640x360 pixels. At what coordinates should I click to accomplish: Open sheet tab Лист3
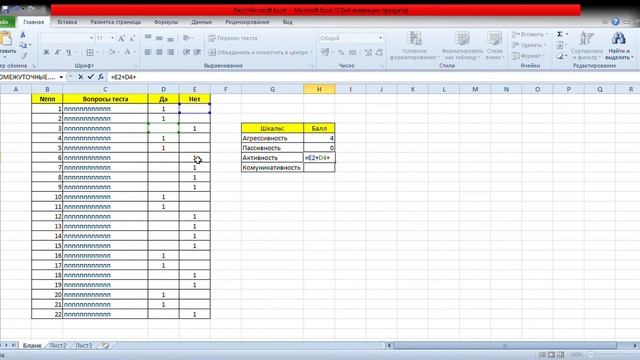click(x=84, y=345)
